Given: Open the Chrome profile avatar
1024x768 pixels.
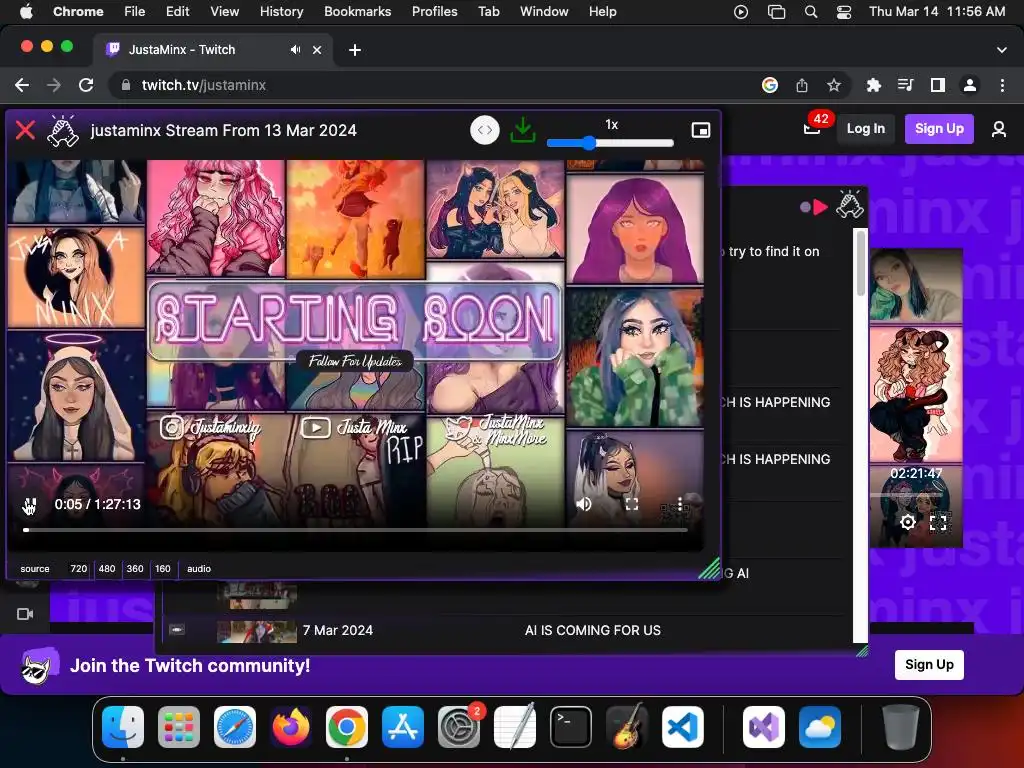Looking at the screenshot, I should (x=970, y=85).
